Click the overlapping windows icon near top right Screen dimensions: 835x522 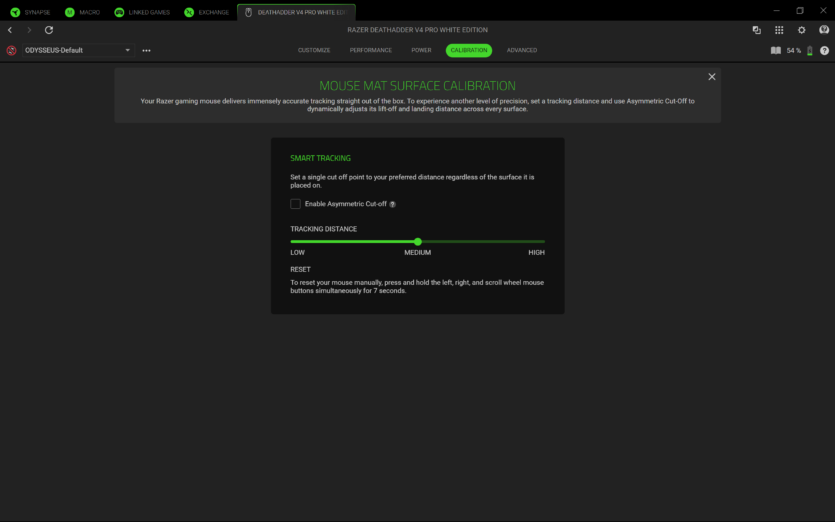757,30
